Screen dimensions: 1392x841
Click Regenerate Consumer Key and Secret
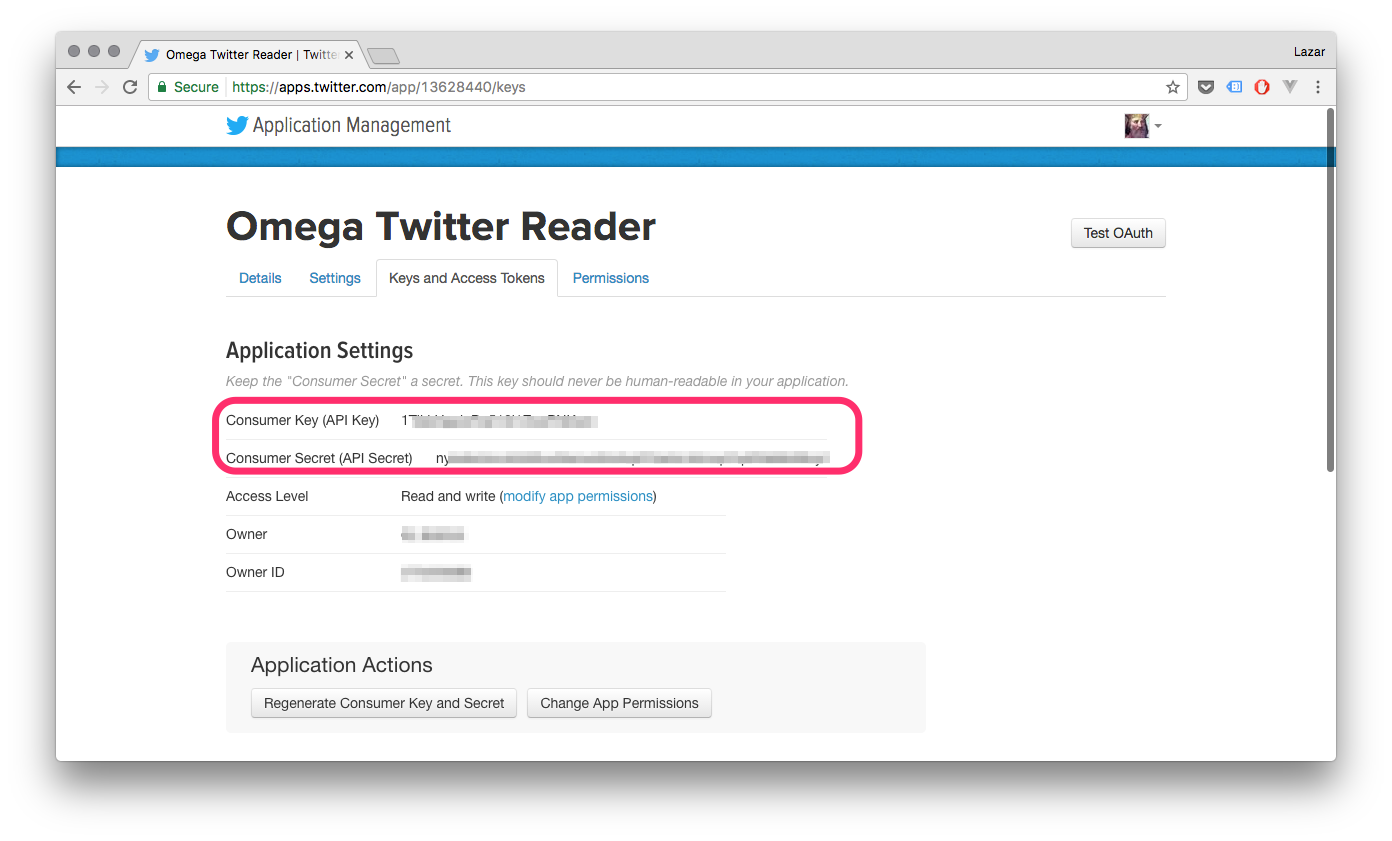pyautogui.click(x=384, y=703)
